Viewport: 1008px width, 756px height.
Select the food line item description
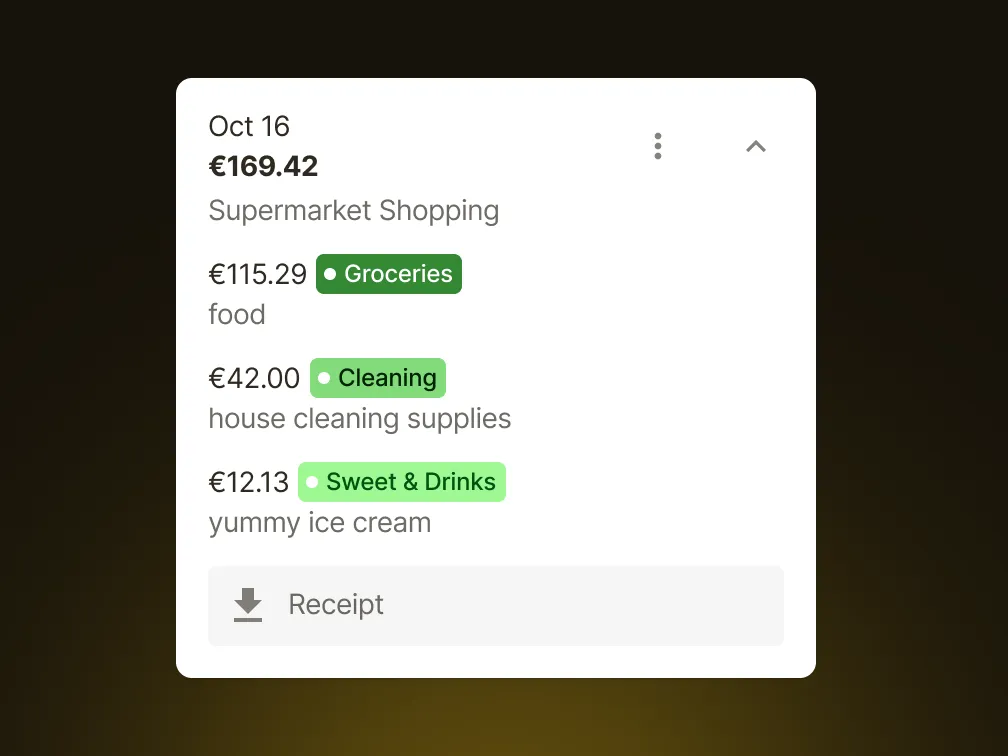(x=236, y=314)
